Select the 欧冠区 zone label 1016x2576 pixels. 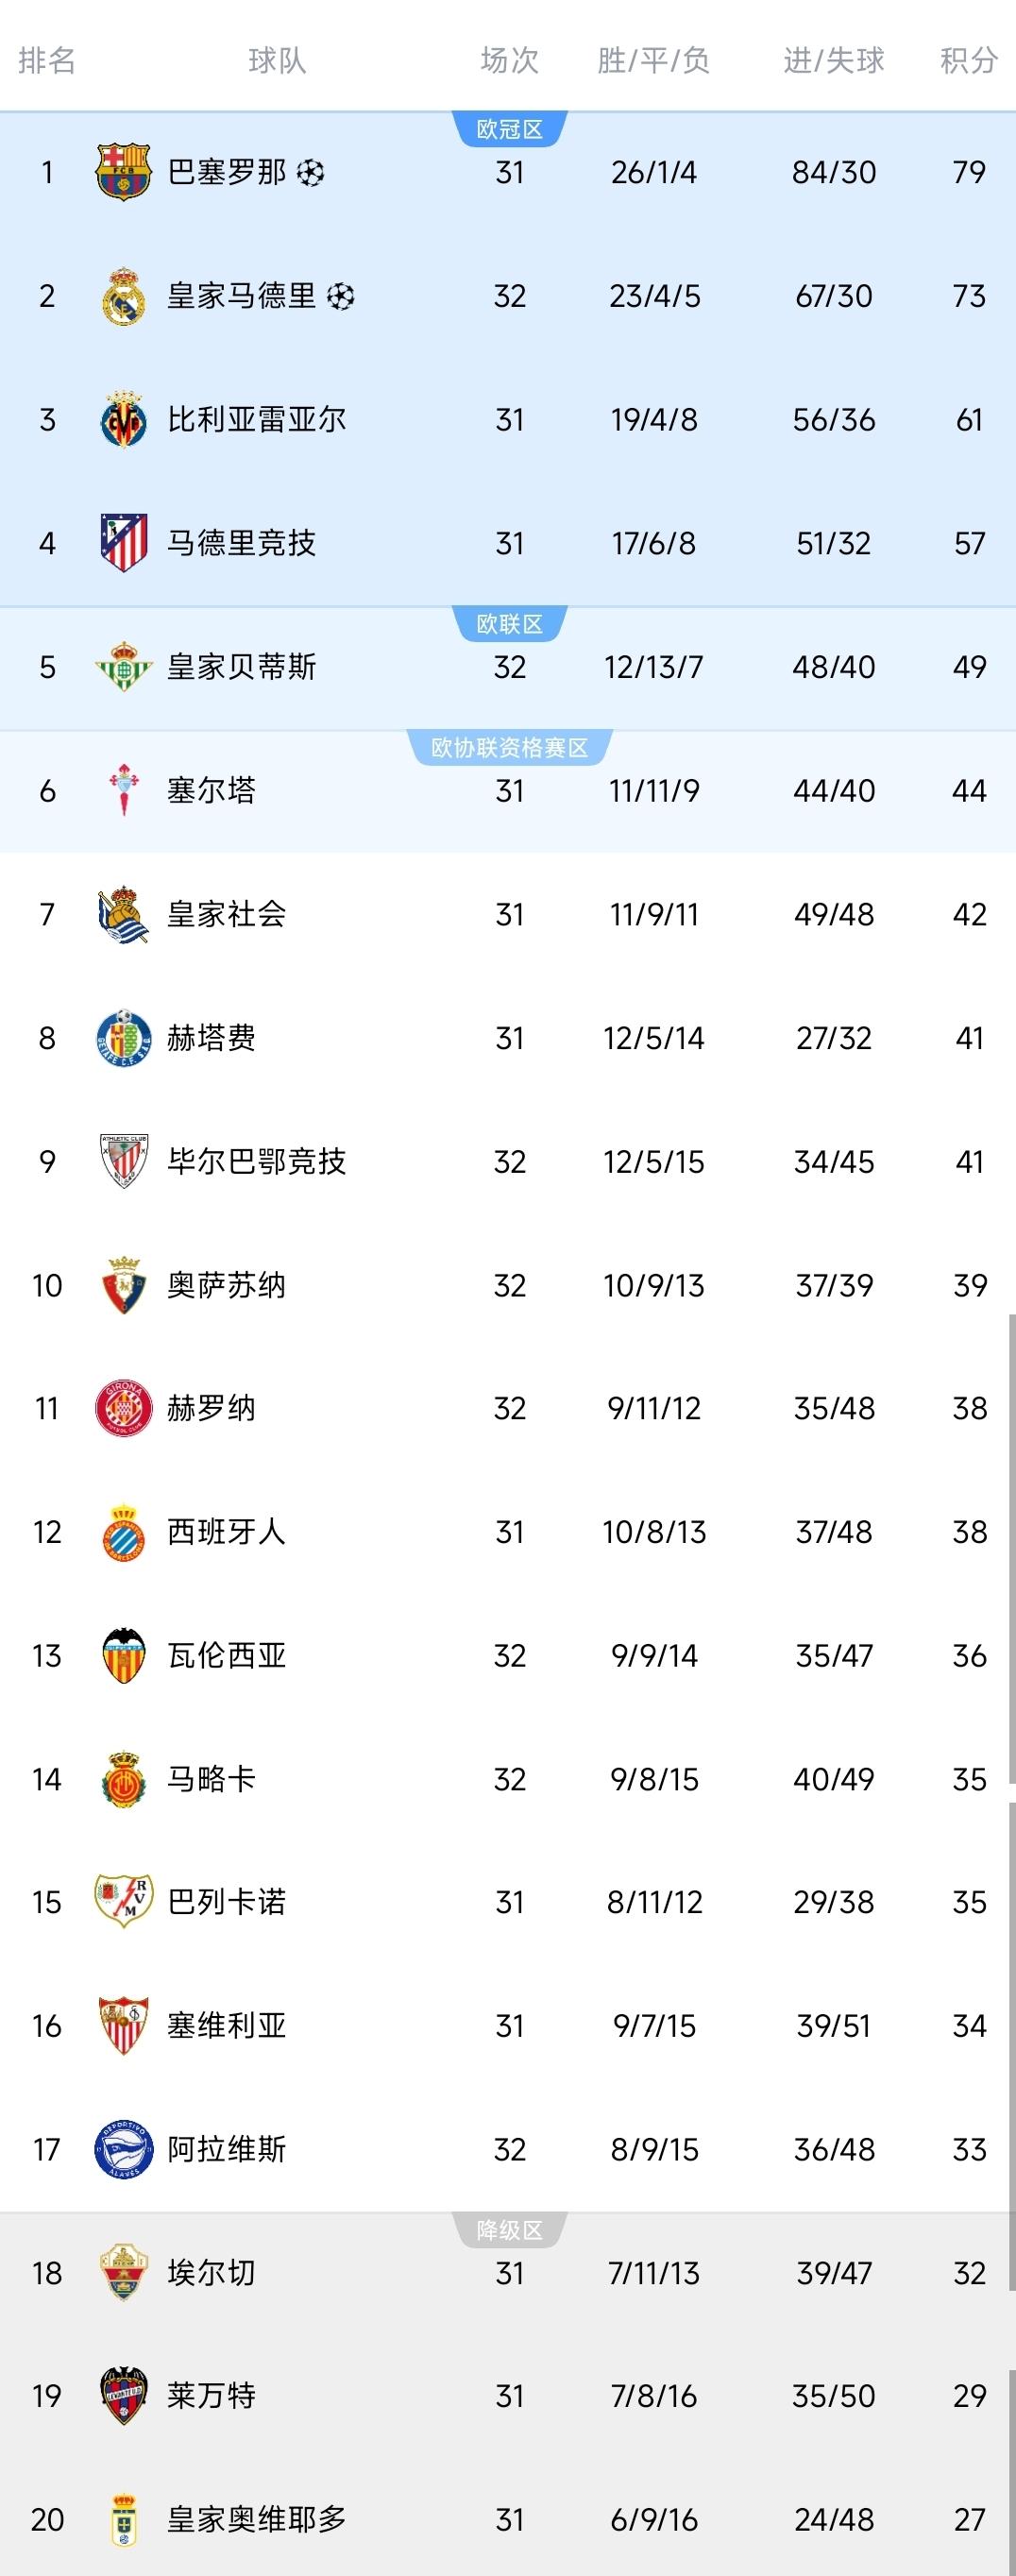click(x=509, y=129)
